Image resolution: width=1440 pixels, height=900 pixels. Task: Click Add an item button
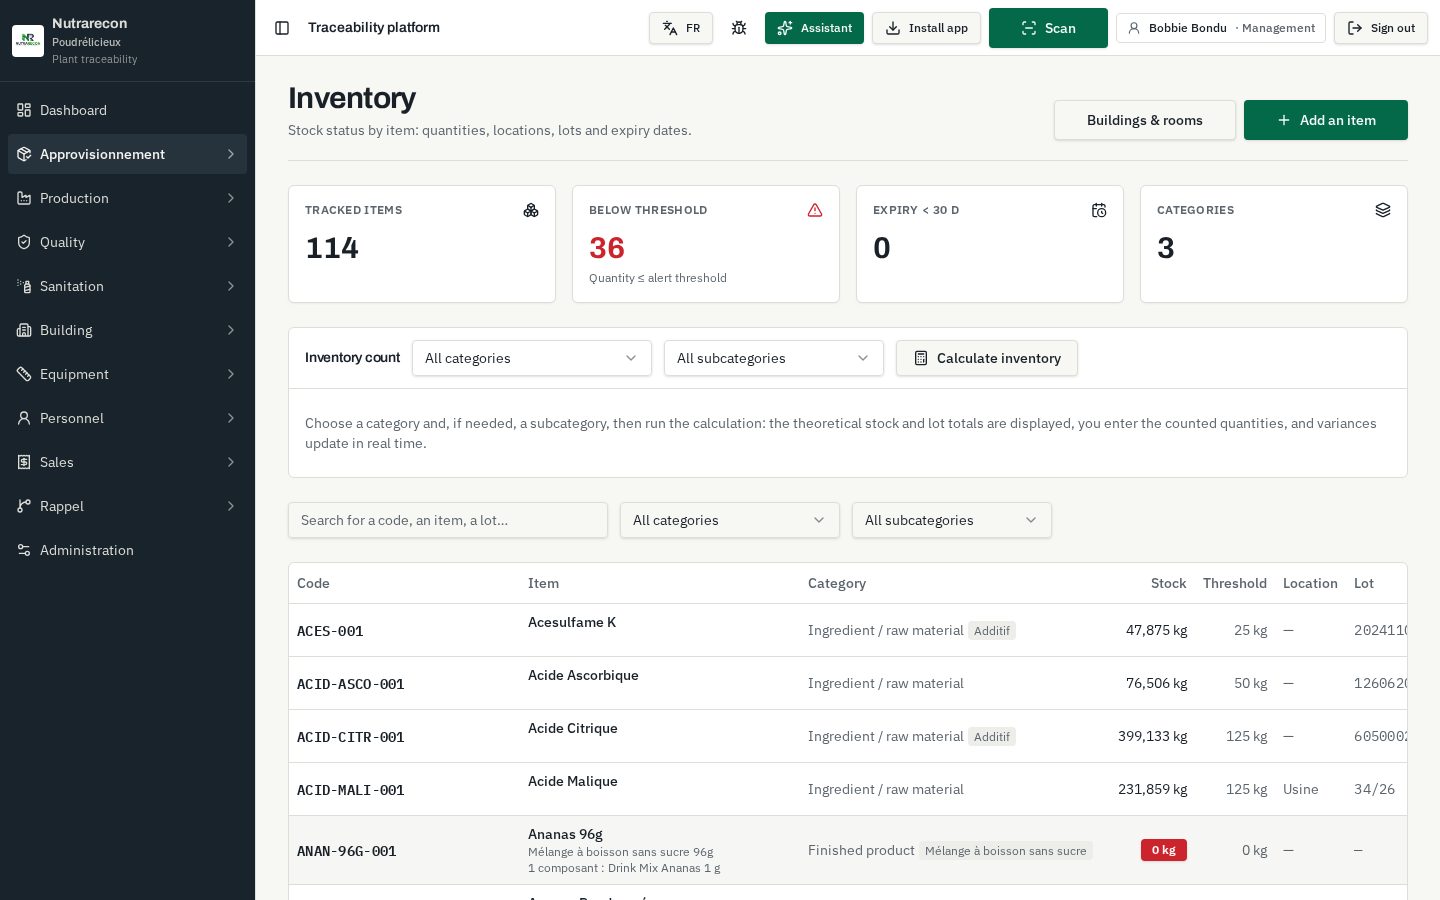click(x=1326, y=120)
